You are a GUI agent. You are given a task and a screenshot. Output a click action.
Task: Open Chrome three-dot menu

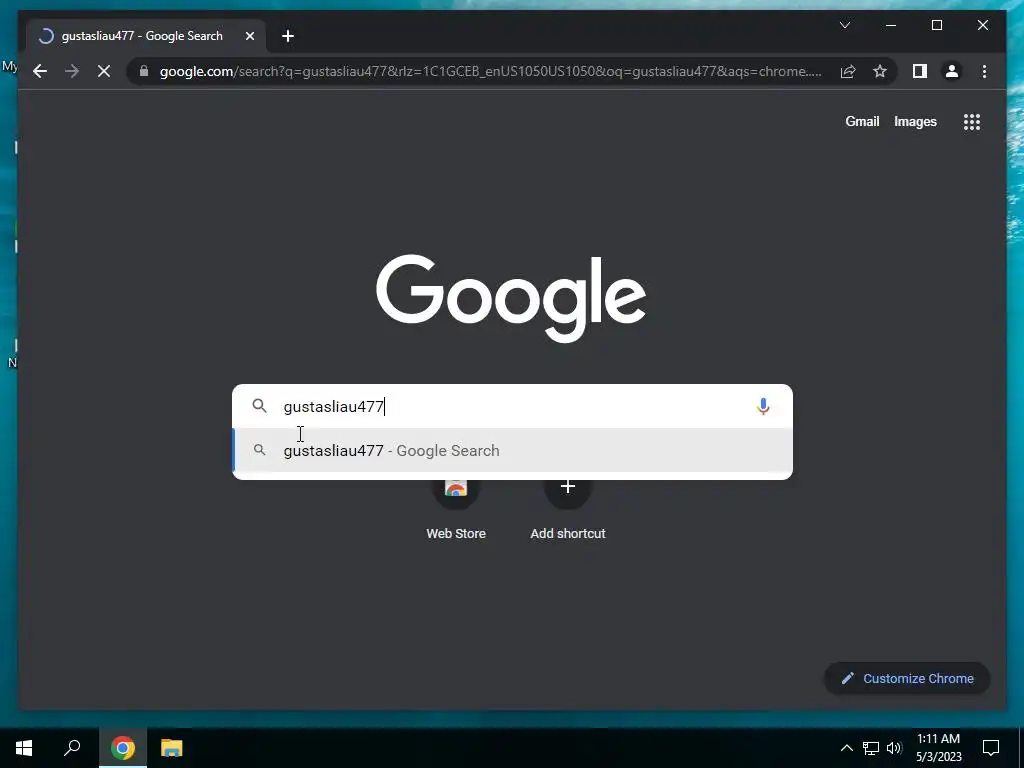[984, 71]
